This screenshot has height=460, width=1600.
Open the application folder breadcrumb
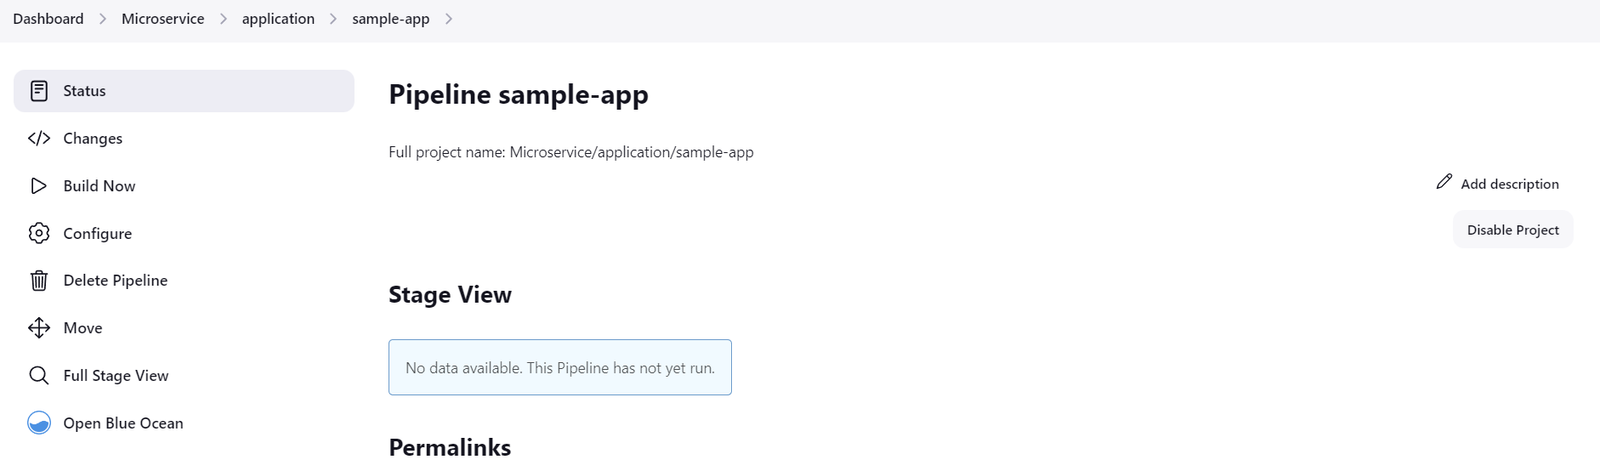pyautogui.click(x=278, y=19)
